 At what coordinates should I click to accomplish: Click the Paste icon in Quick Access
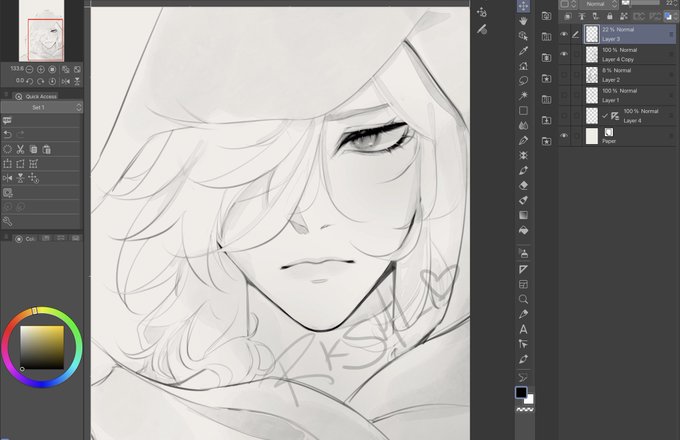click(46, 150)
